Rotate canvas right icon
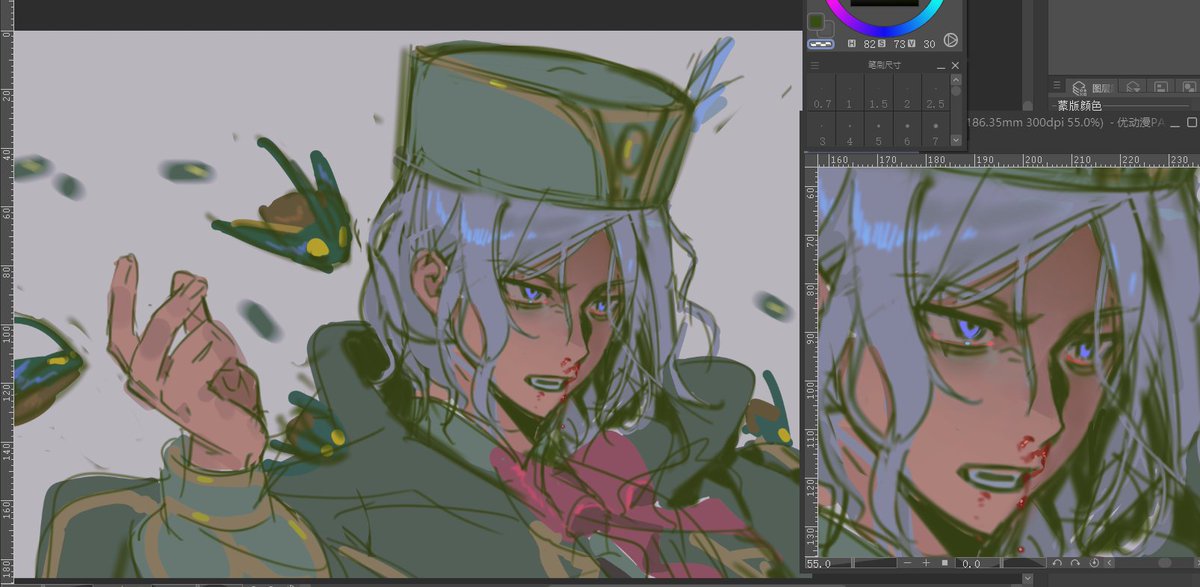 point(1075,563)
